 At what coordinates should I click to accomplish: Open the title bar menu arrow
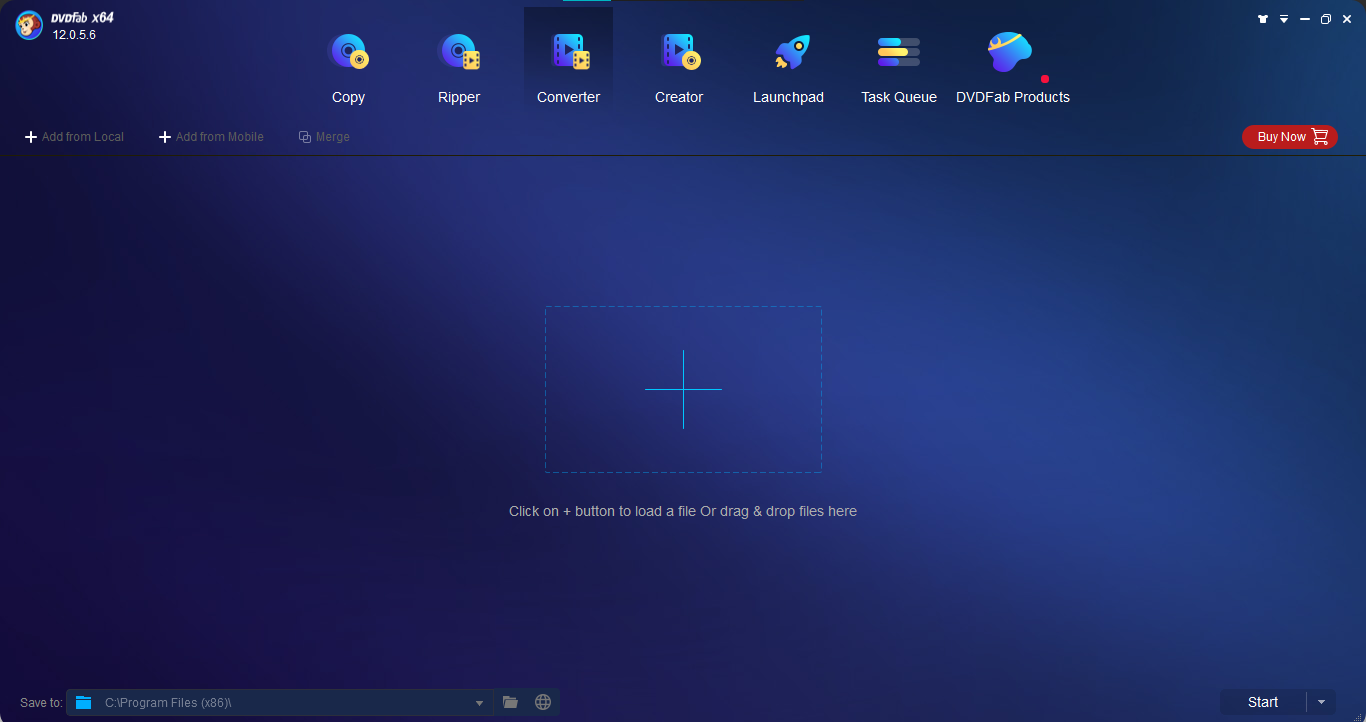pyautogui.click(x=1284, y=19)
